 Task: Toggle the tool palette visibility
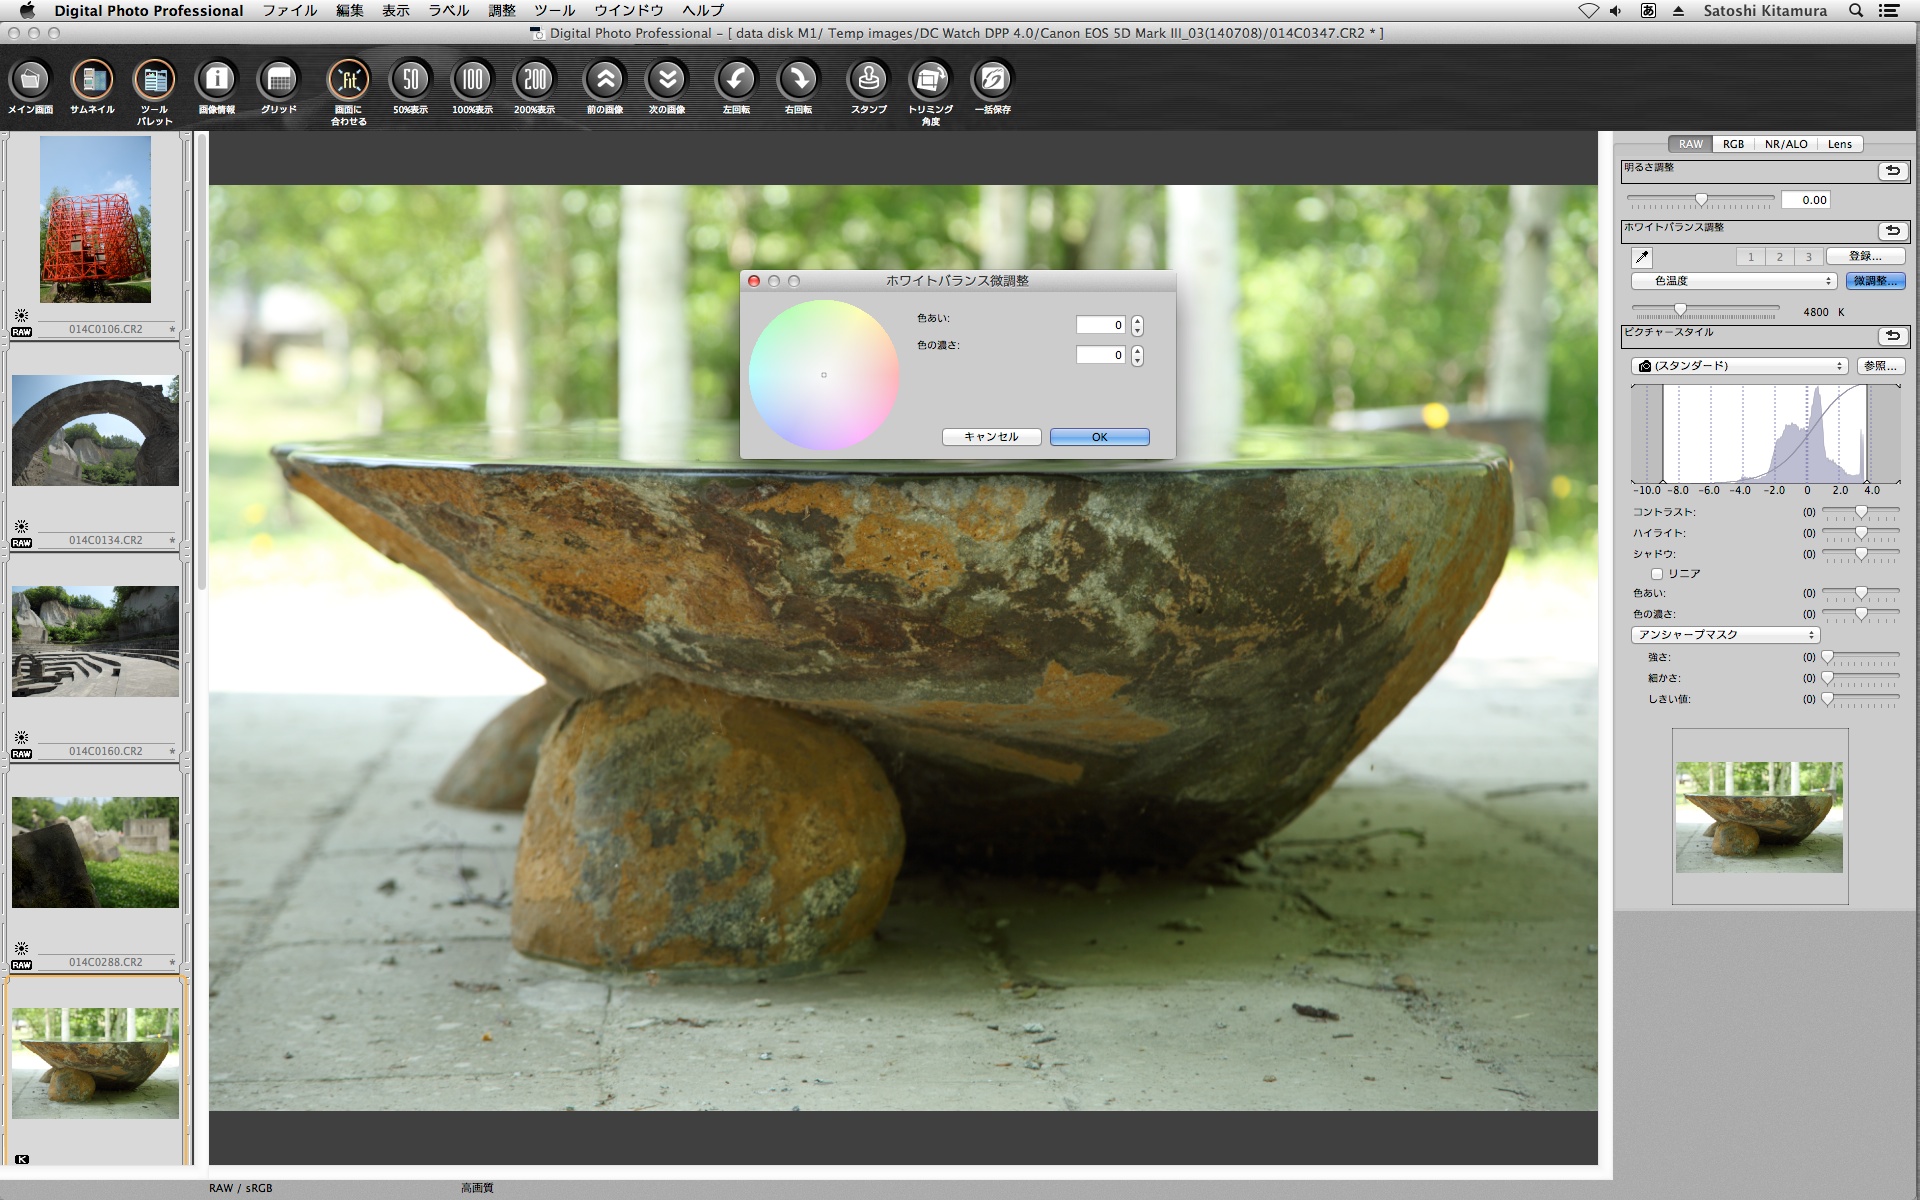154,80
